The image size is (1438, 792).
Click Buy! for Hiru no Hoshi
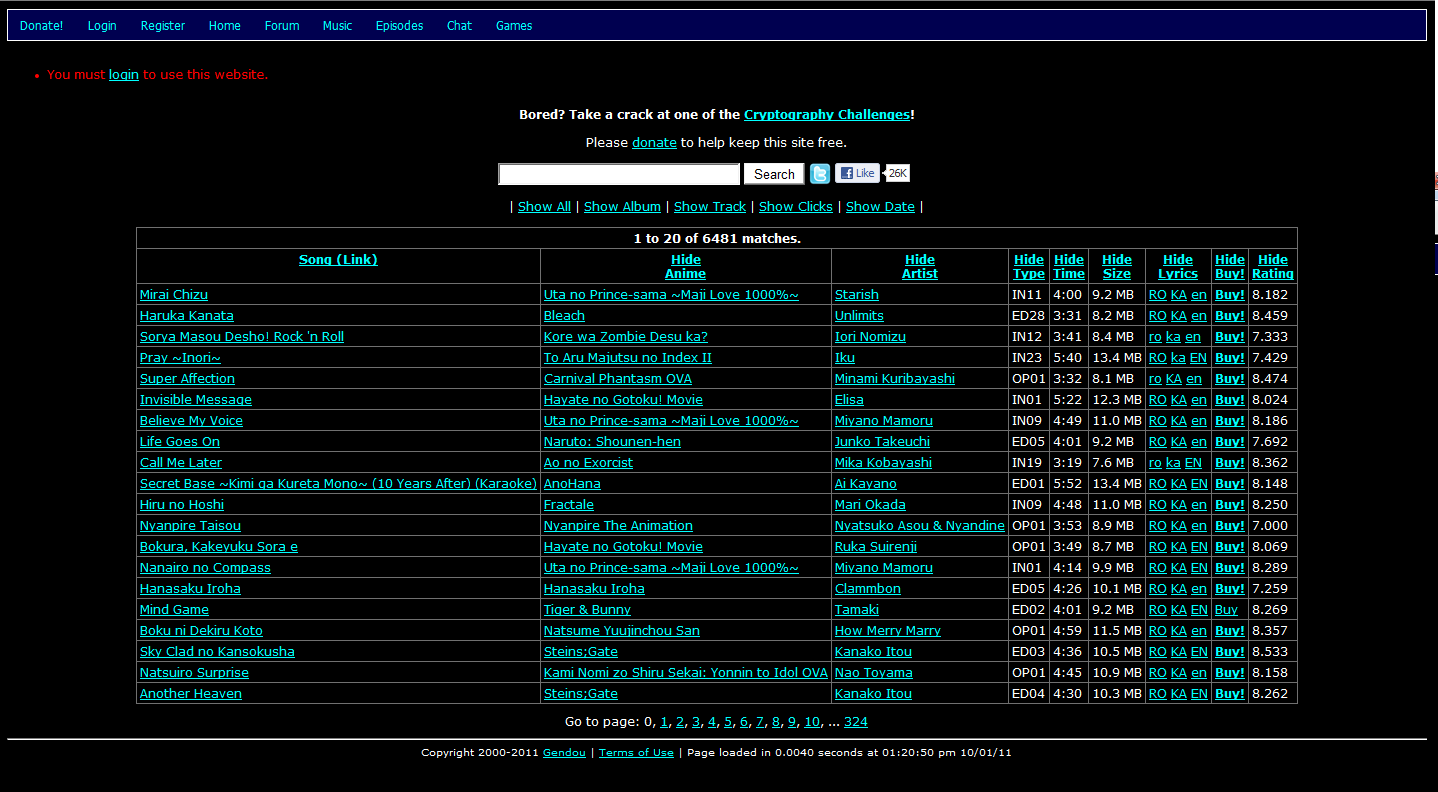[1230, 505]
